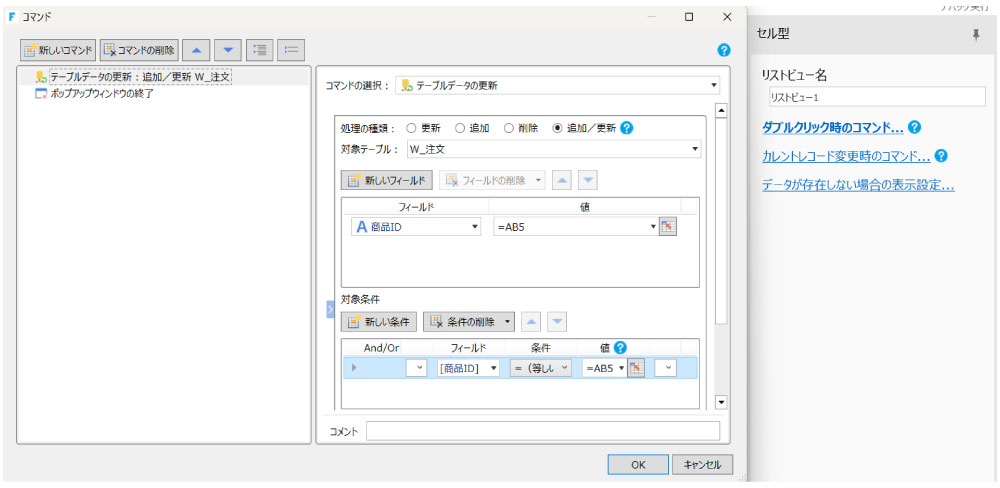Open the =AB5 value dropdown in the field table
Image resolution: width=1000 pixels, height=488 pixels.
coord(653,227)
